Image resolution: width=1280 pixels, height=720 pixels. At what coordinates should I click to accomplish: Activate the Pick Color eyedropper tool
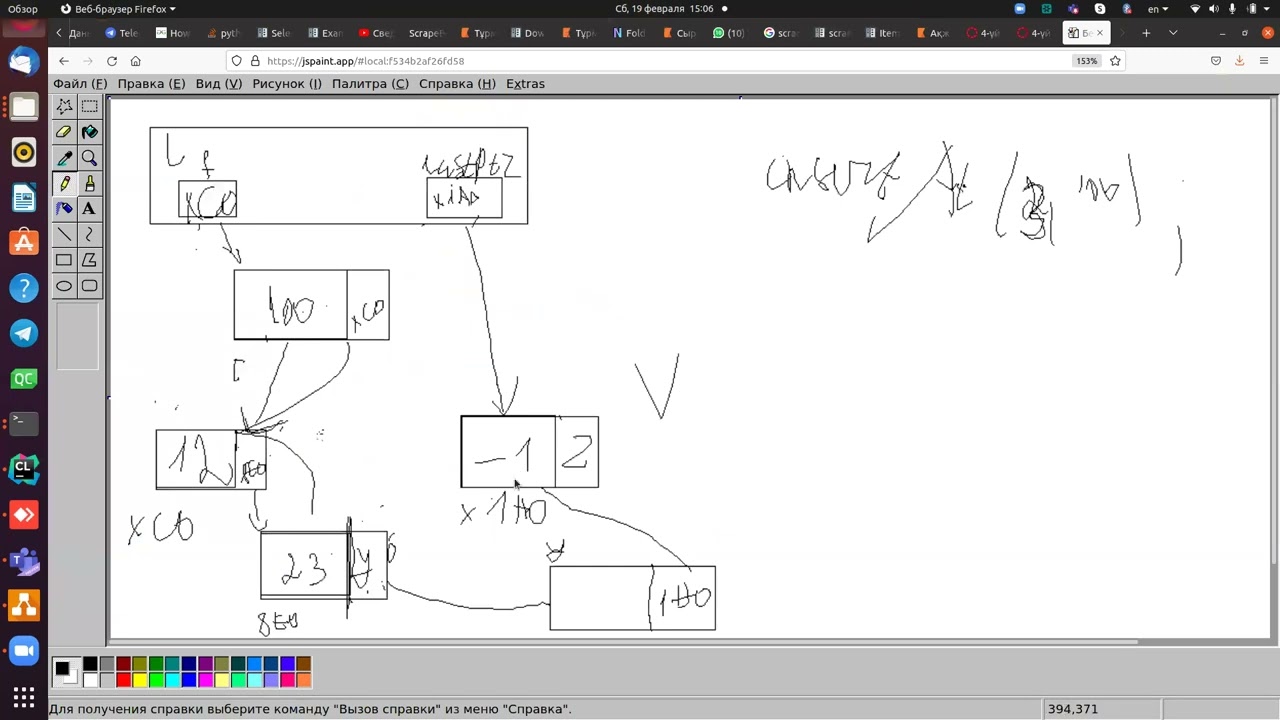(64, 158)
